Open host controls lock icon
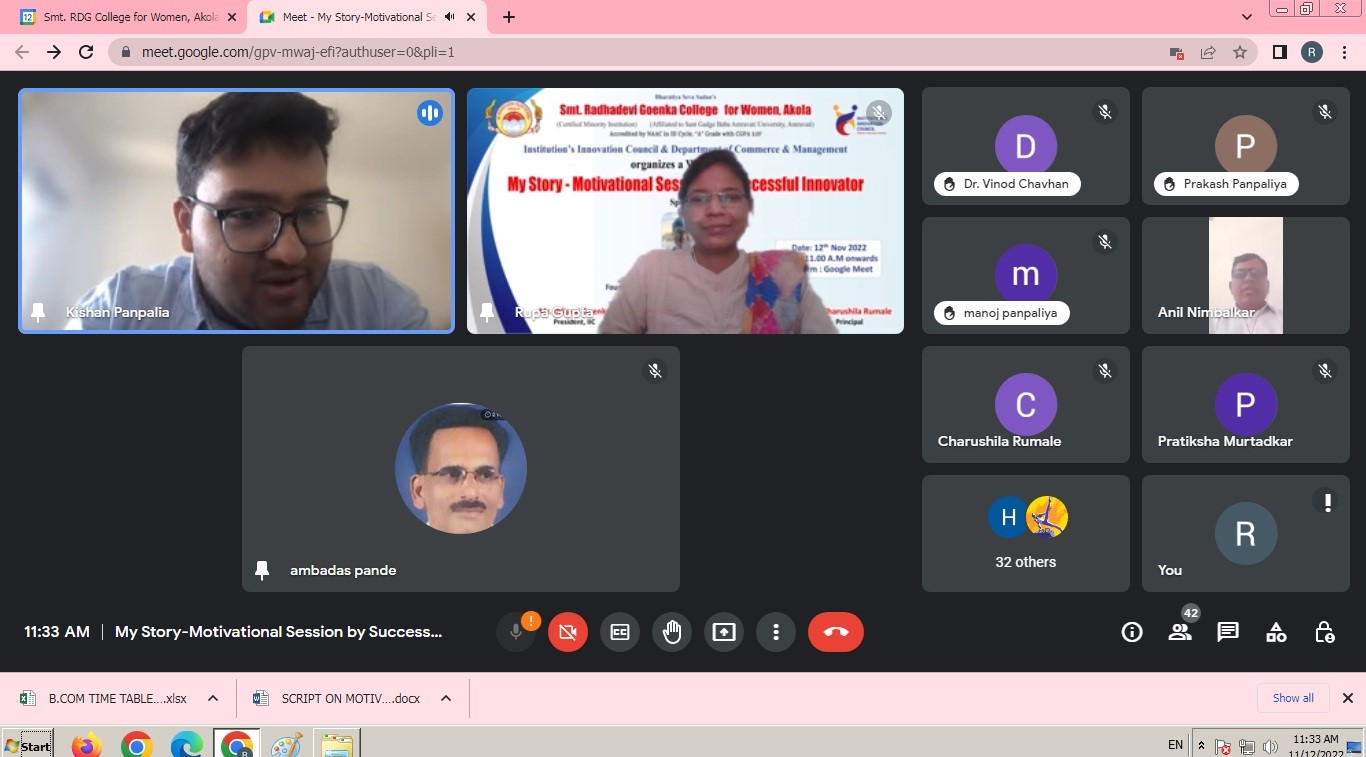 [x=1324, y=632]
